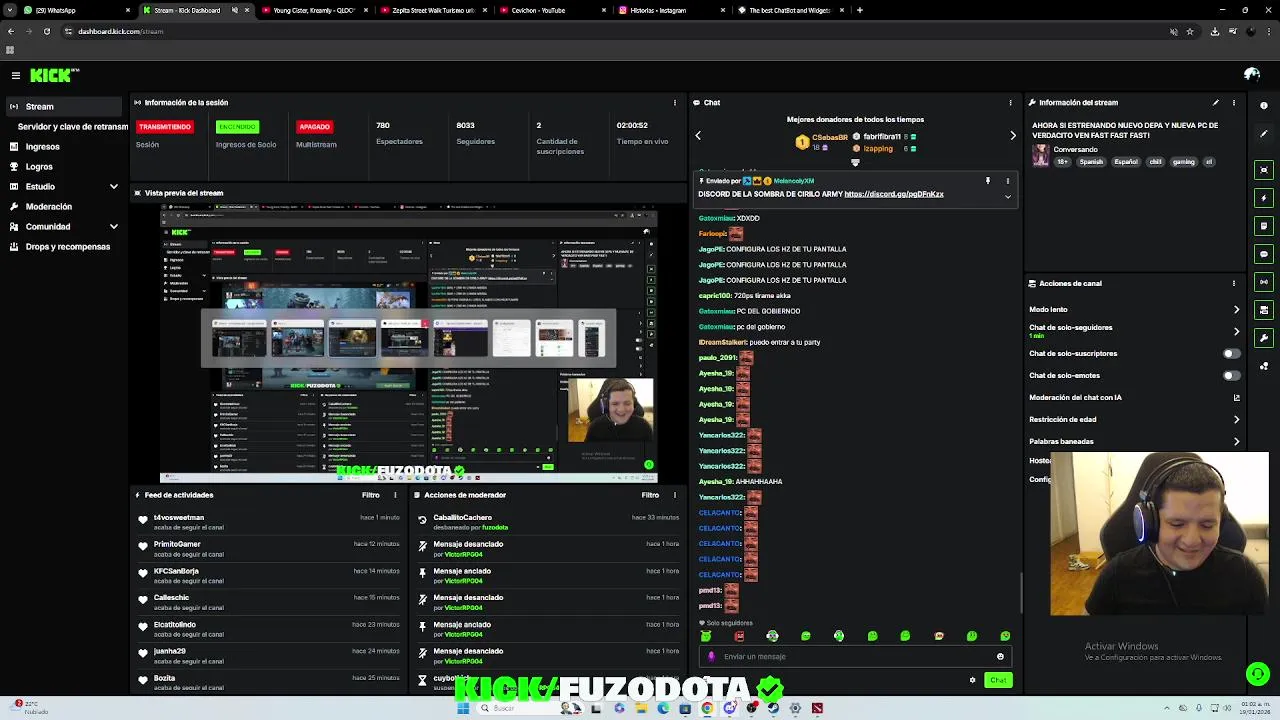Expand the Comunidad sidebar section
Image resolution: width=1280 pixels, height=720 pixels.
tap(113, 226)
